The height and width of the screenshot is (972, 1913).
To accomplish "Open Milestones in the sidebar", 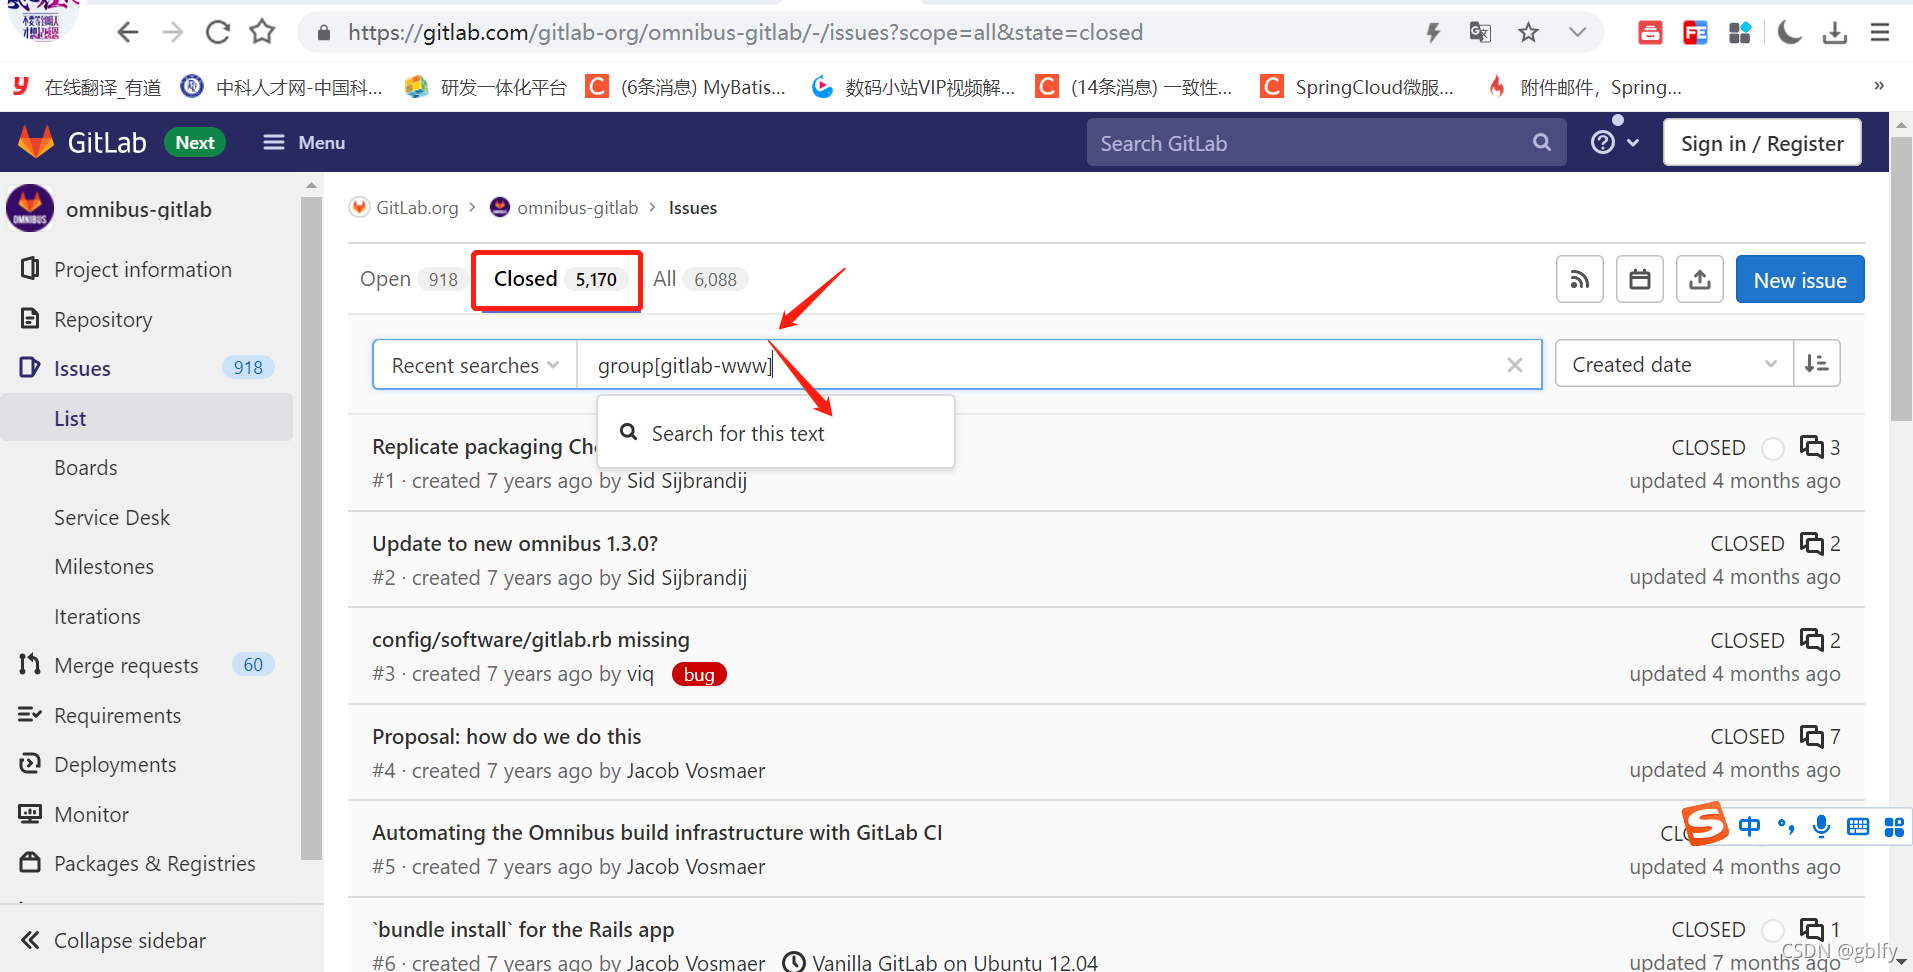I will (x=104, y=566).
